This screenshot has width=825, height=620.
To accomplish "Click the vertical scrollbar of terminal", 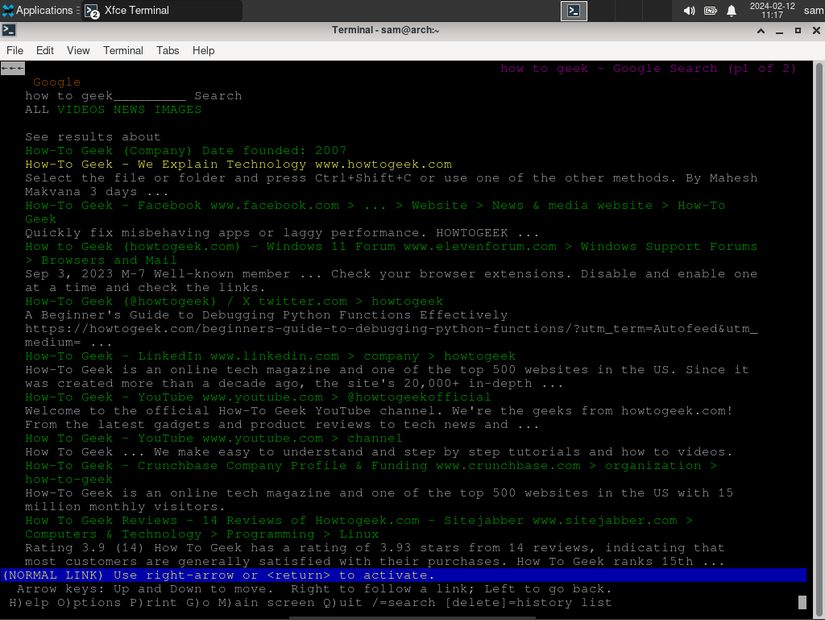I will click(x=819, y=337).
